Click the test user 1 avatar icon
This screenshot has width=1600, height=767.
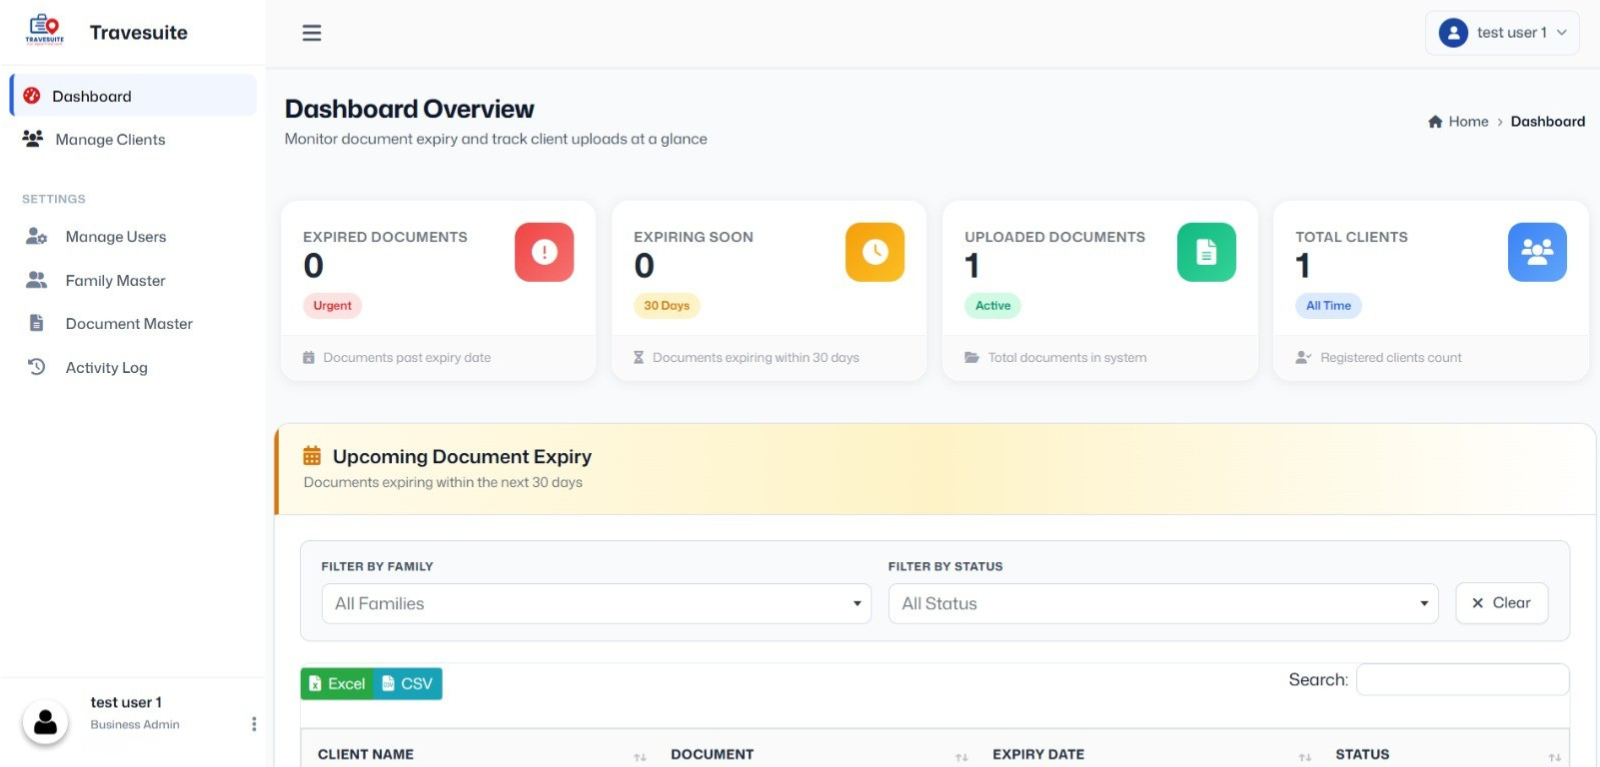pos(1453,33)
